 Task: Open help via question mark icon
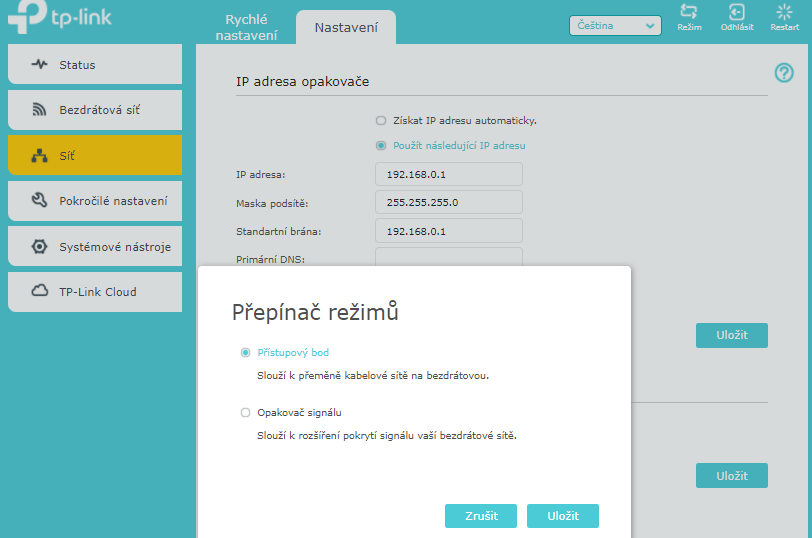[784, 73]
